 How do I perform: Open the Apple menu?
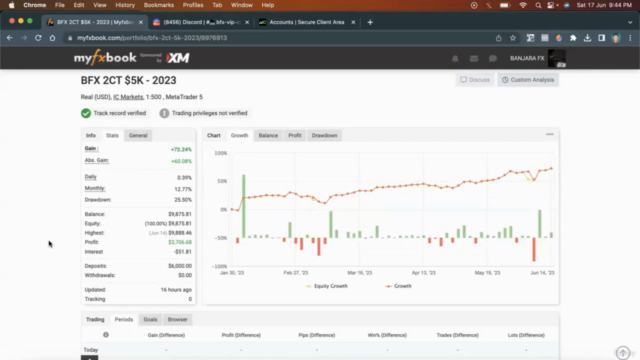click(x=11, y=5)
